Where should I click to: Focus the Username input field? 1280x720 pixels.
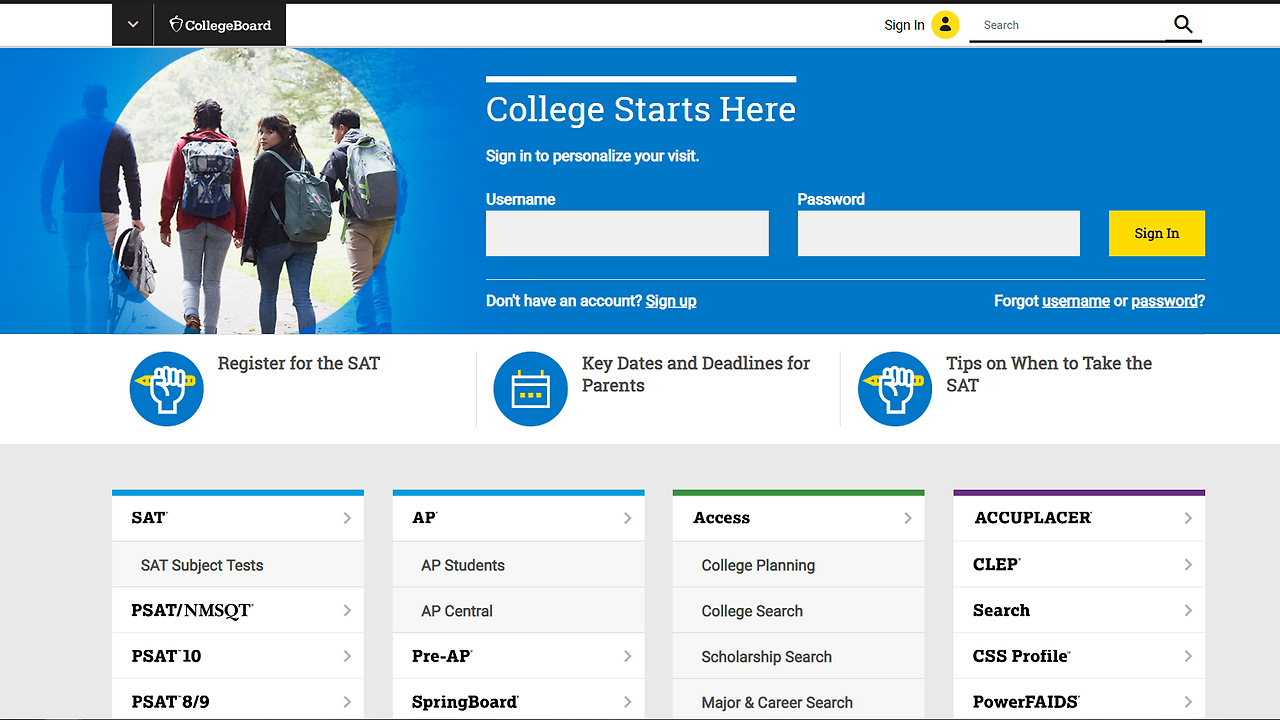(627, 233)
